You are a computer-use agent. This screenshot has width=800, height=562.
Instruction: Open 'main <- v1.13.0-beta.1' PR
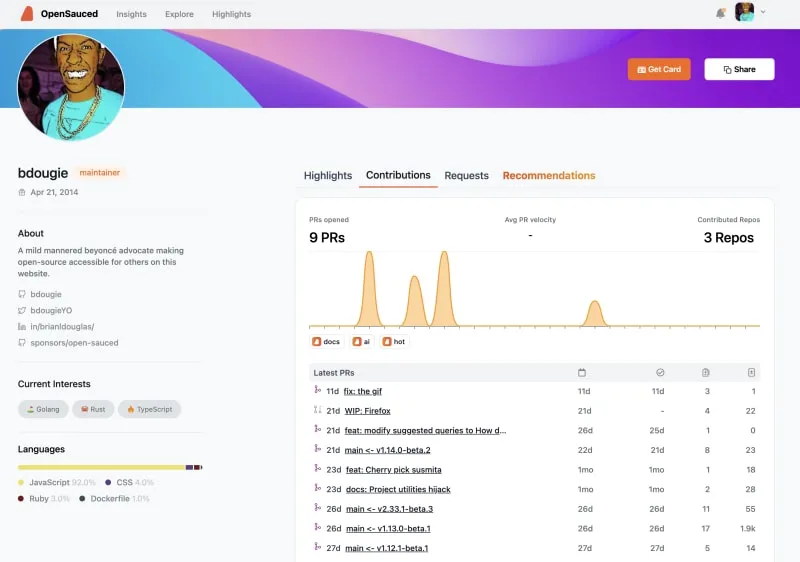click(x=388, y=529)
